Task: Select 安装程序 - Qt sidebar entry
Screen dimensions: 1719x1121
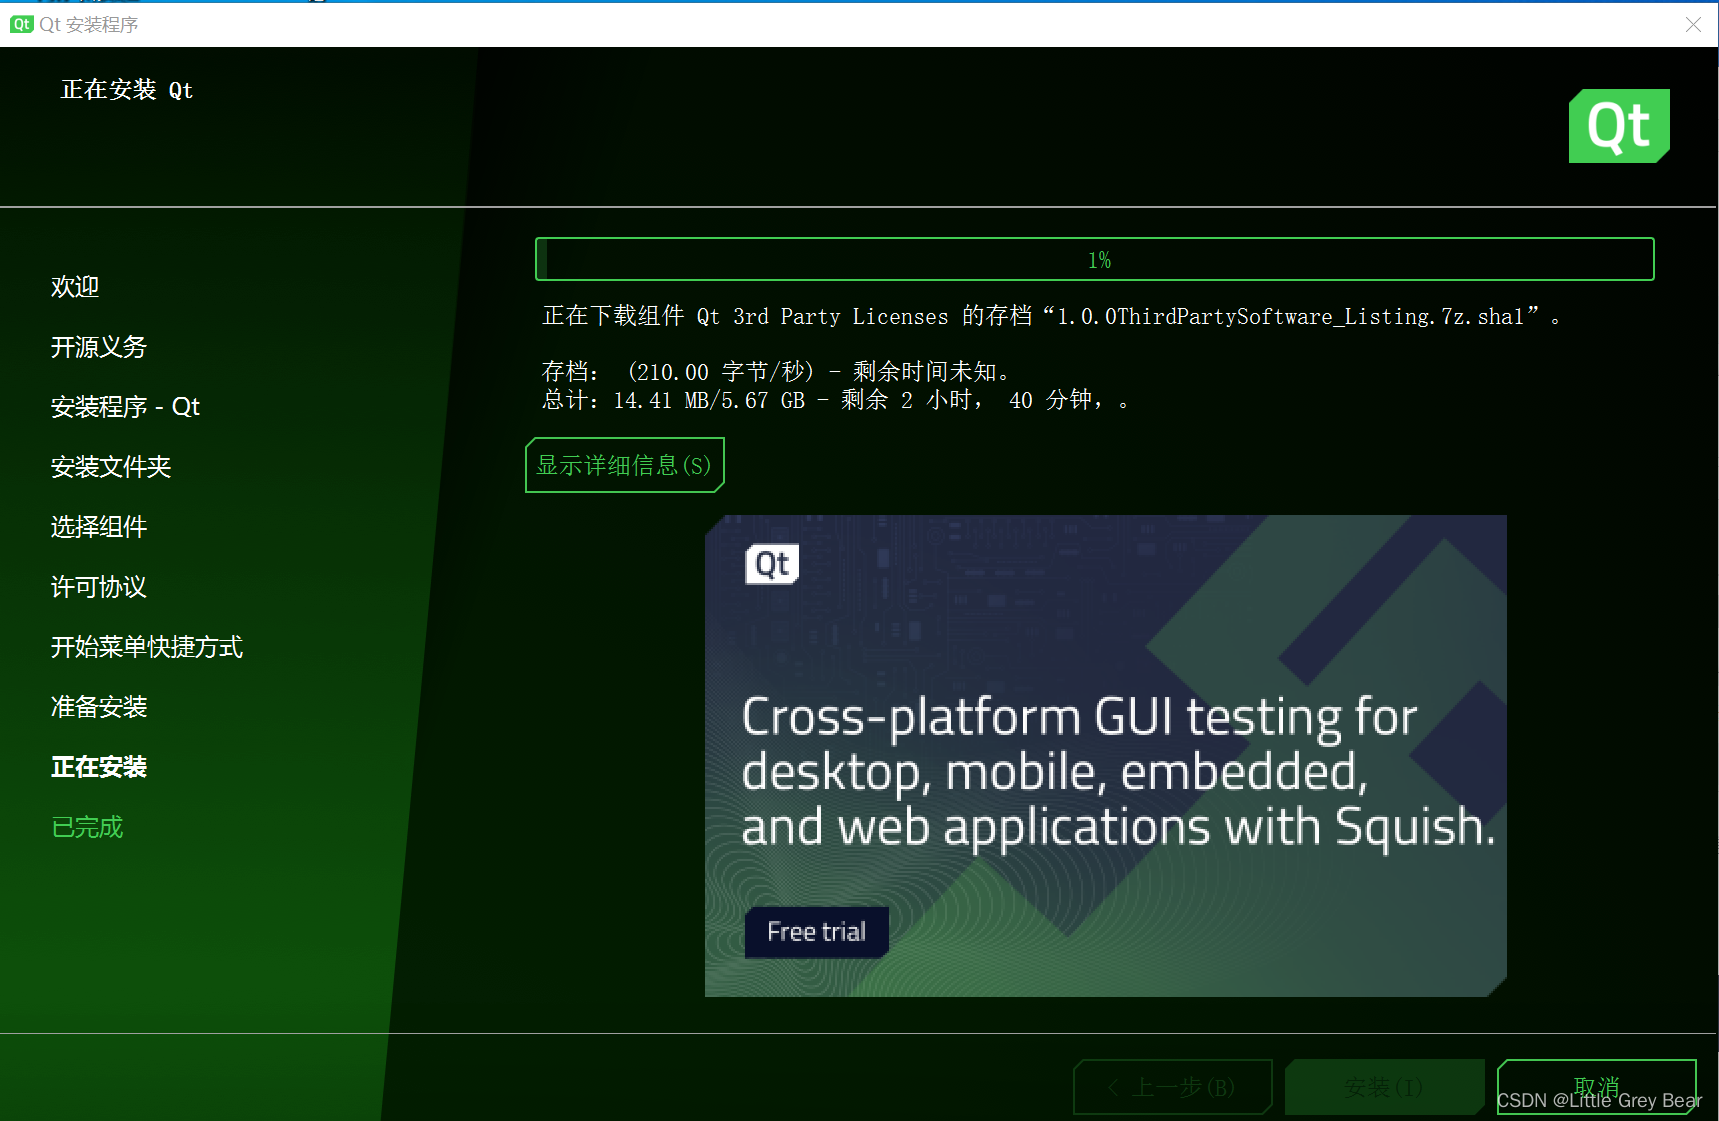Action: click(124, 407)
